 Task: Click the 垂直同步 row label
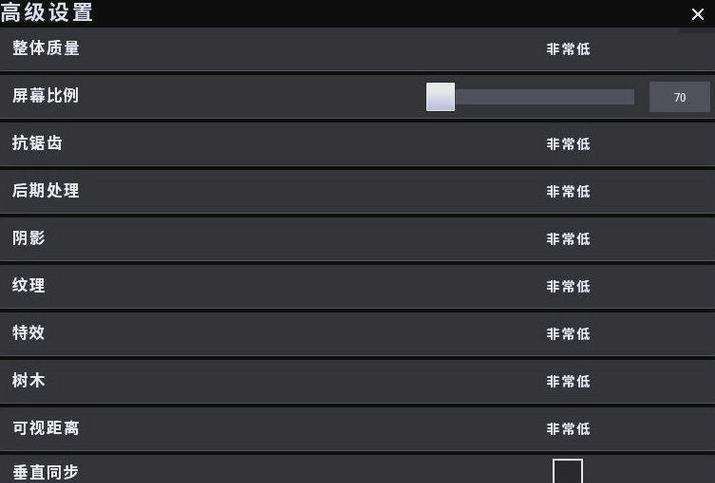[46, 472]
